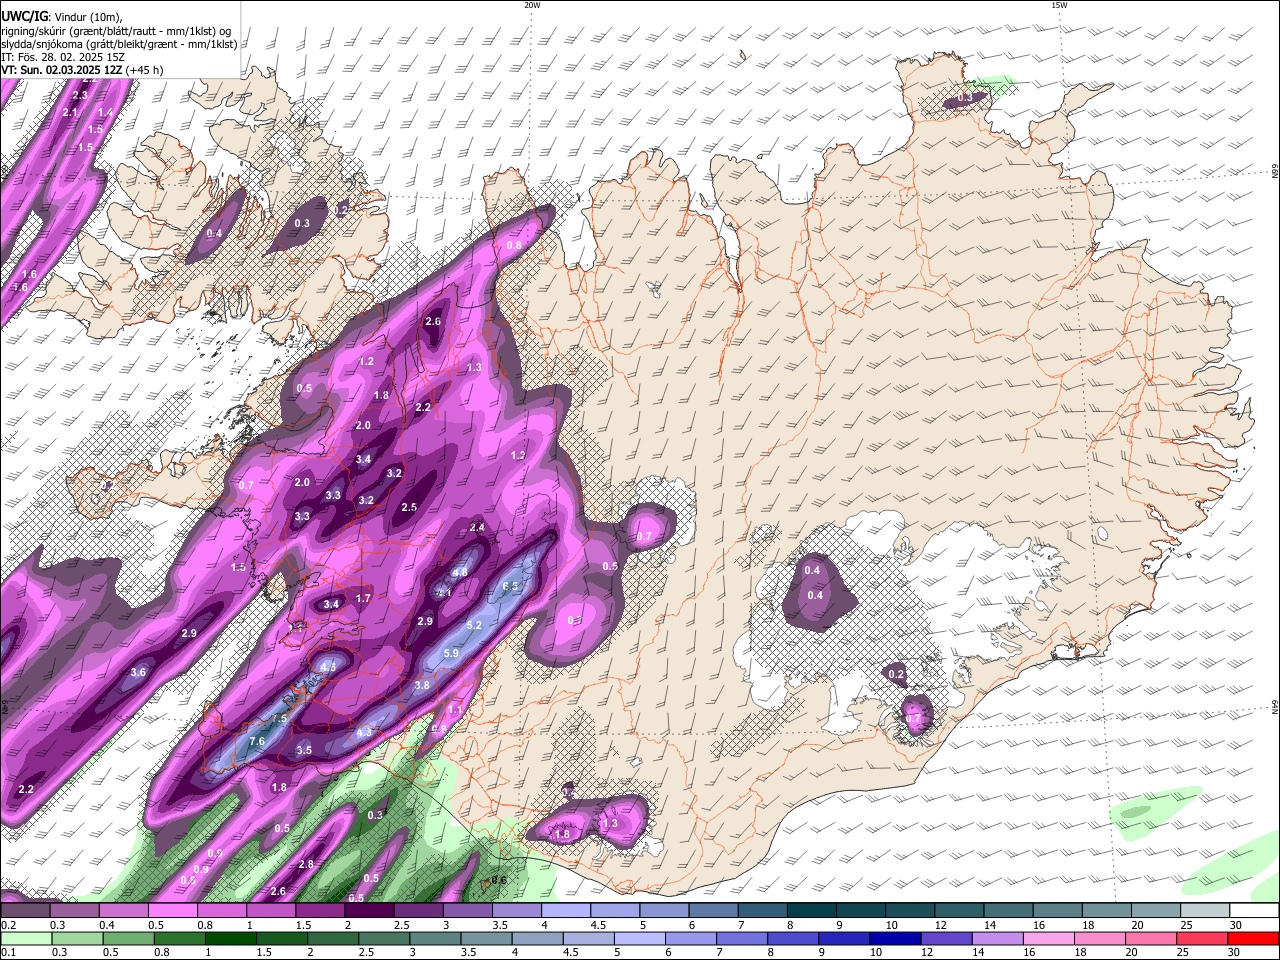Click the '30' label under the lower legend bar
The height and width of the screenshot is (960, 1280).
[x=1233, y=954]
